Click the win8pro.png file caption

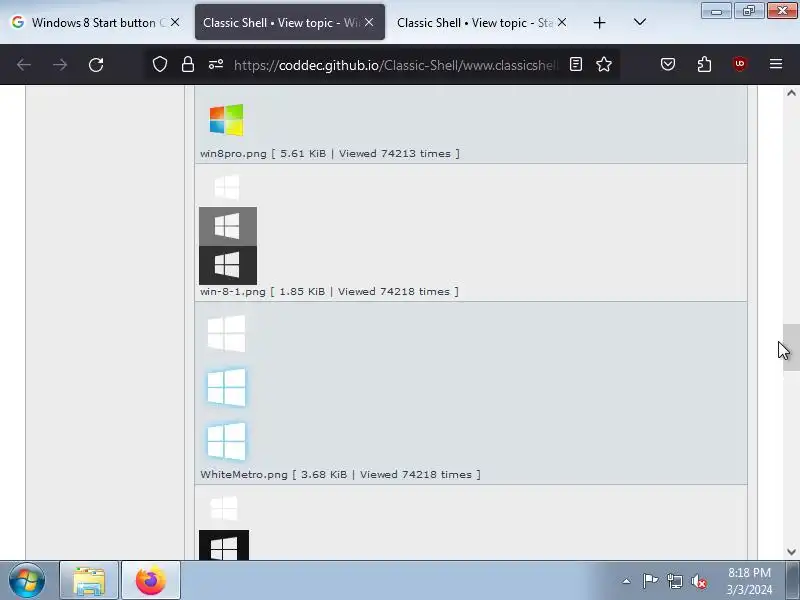coord(330,154)
